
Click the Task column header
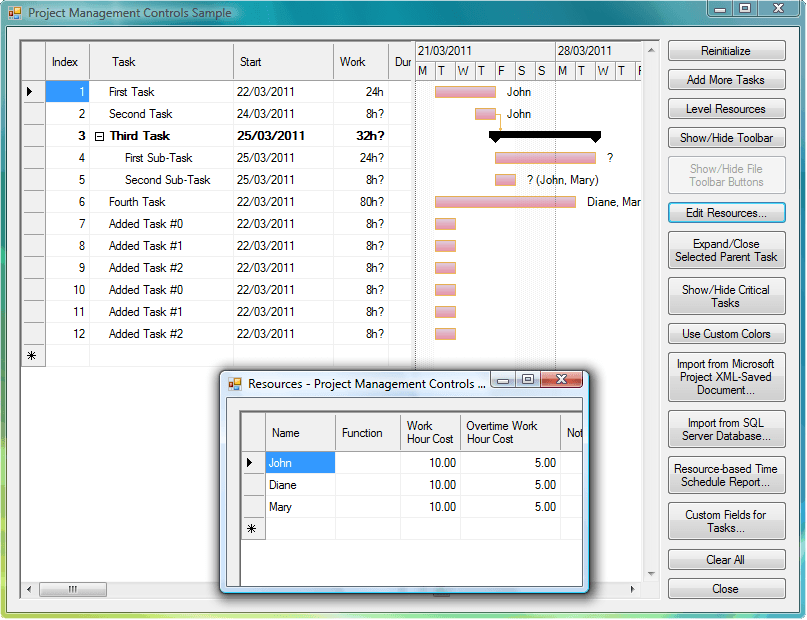[161, 62]
